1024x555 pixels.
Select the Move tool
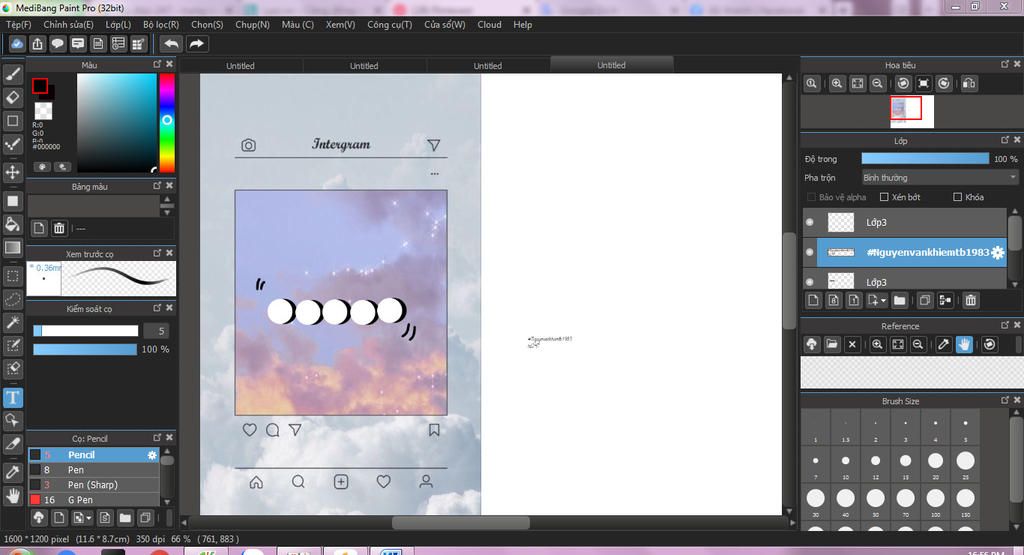[x=12, y=172]
